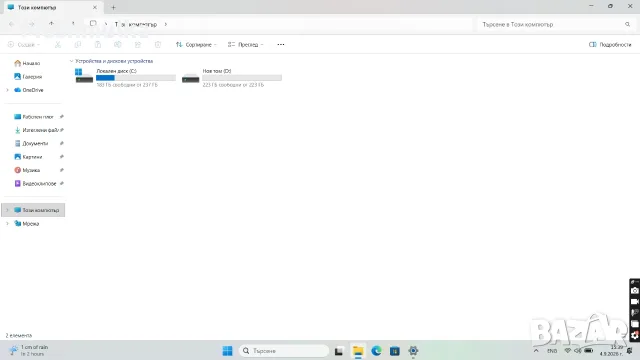Image resolution: width=640 pixels, height=360 pixels.
Task: Open the Преглед view dropdown
Action: pos(245,44)
